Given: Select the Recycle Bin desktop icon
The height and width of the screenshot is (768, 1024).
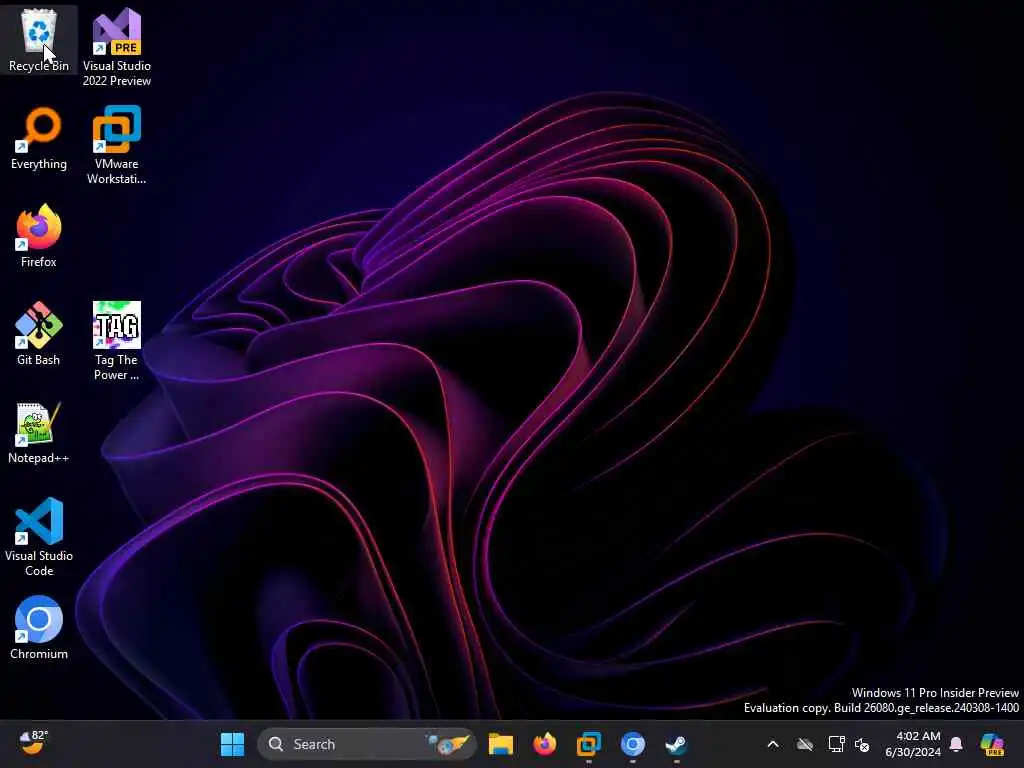Looking at the screenshot, I should pyautogui.click(x=39, y=40).
